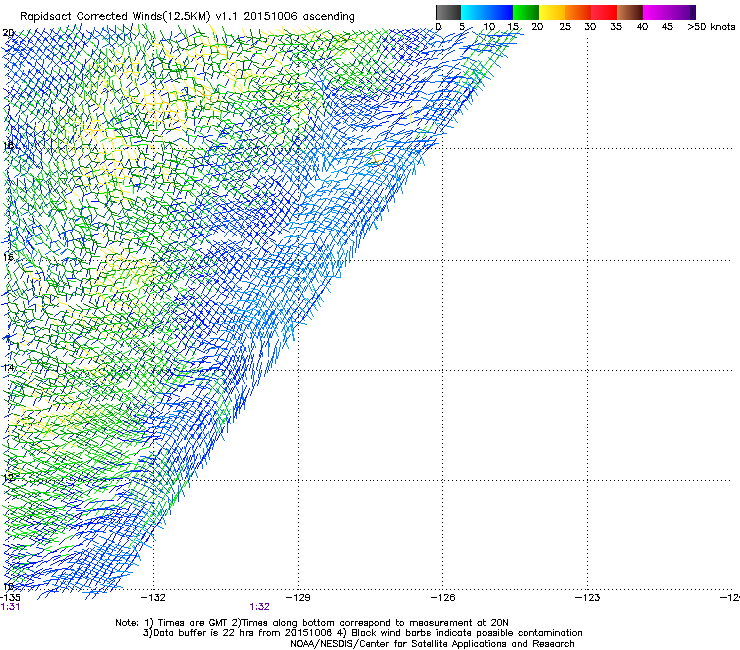Click the '>50 knots' legend label
740x650 pixels.
click(x=711, y=27)
